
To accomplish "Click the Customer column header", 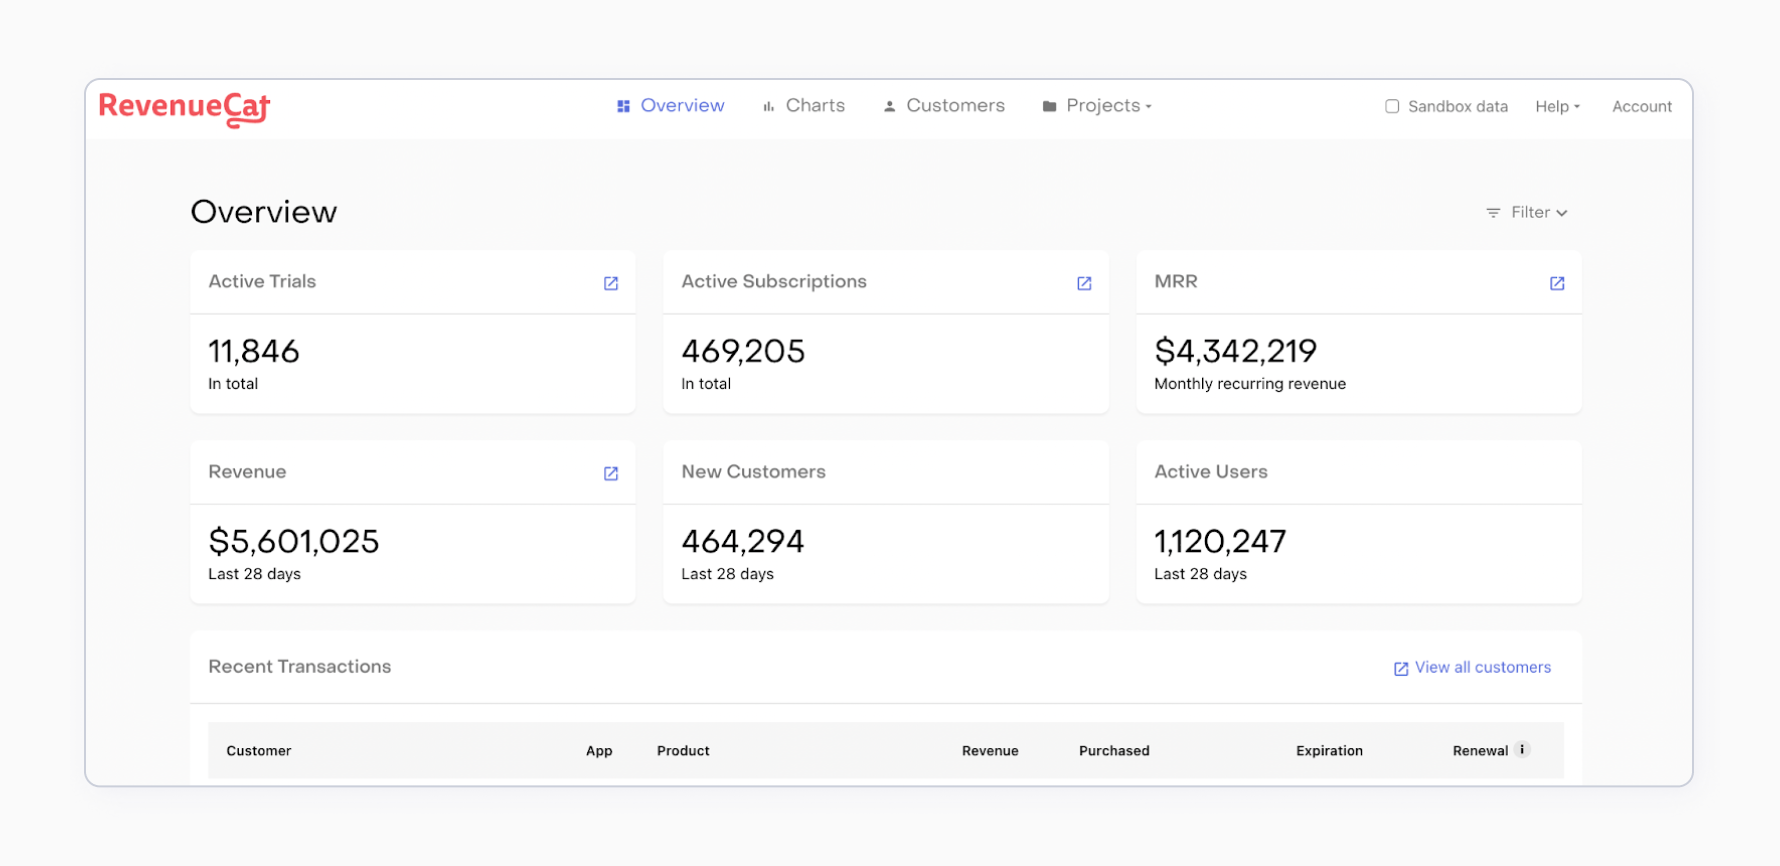I will coord(259,751).
